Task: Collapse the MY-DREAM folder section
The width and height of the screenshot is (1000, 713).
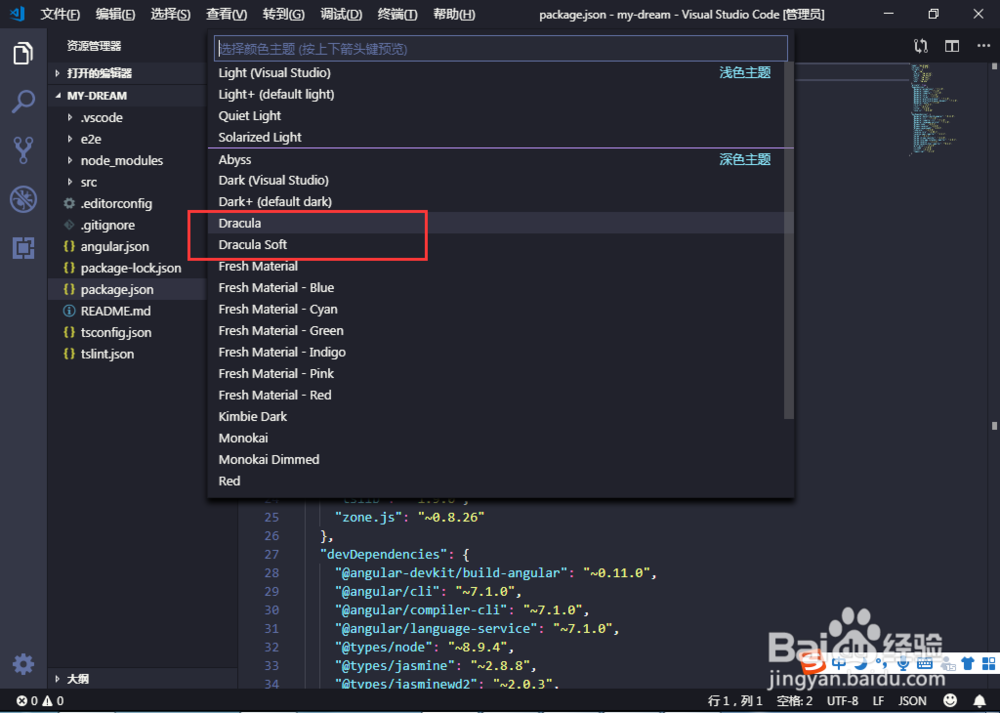Action: (128, 96)
